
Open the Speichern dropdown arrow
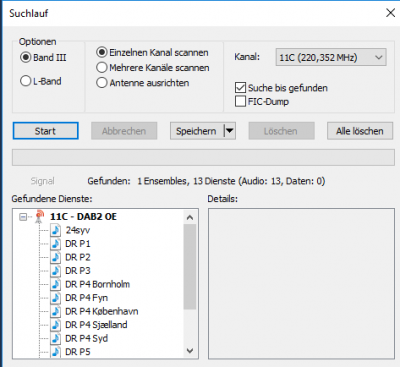point(229,131)
